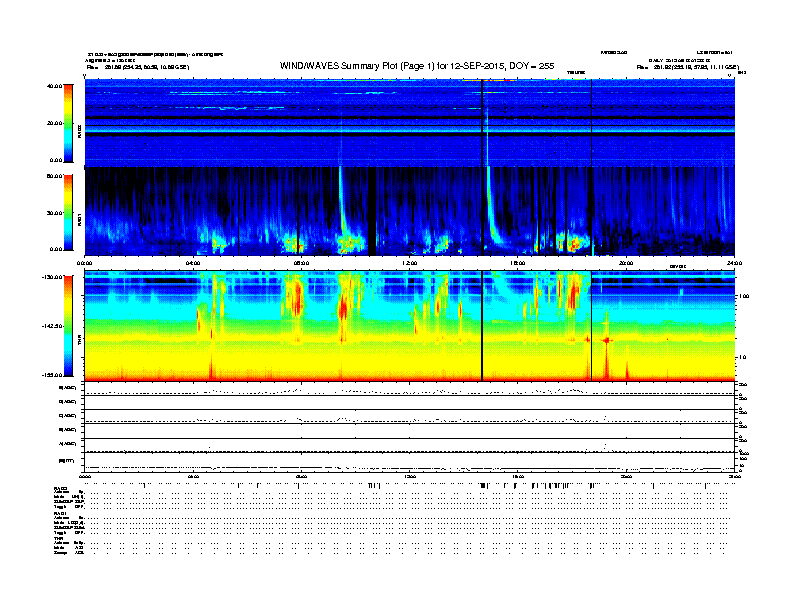Image resolution: width=792 pixels, height=612 pixels.
Task: Click the red cross-shaped spot after 19:00 in TNR
Action: click(607, 340)
